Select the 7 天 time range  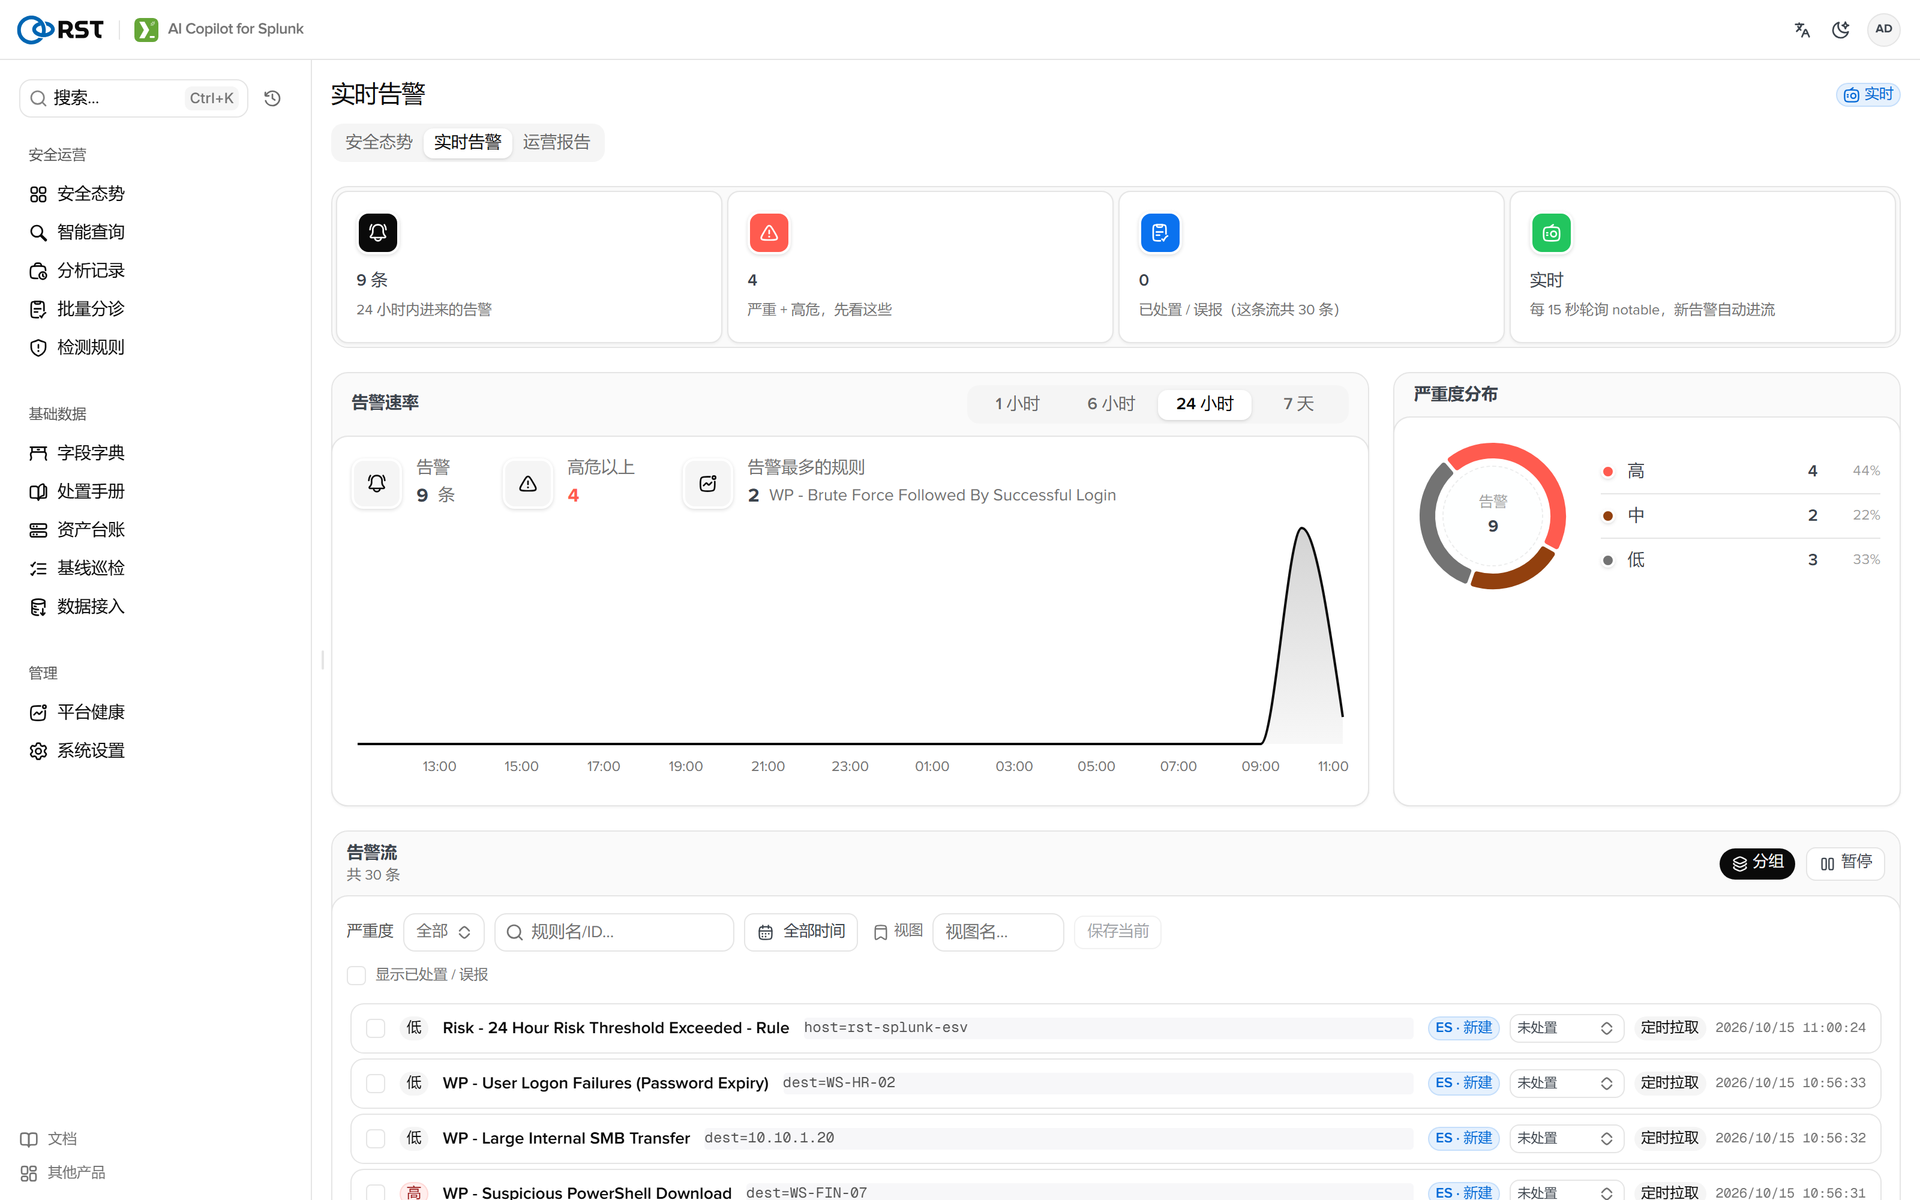tap(1298, 404)
